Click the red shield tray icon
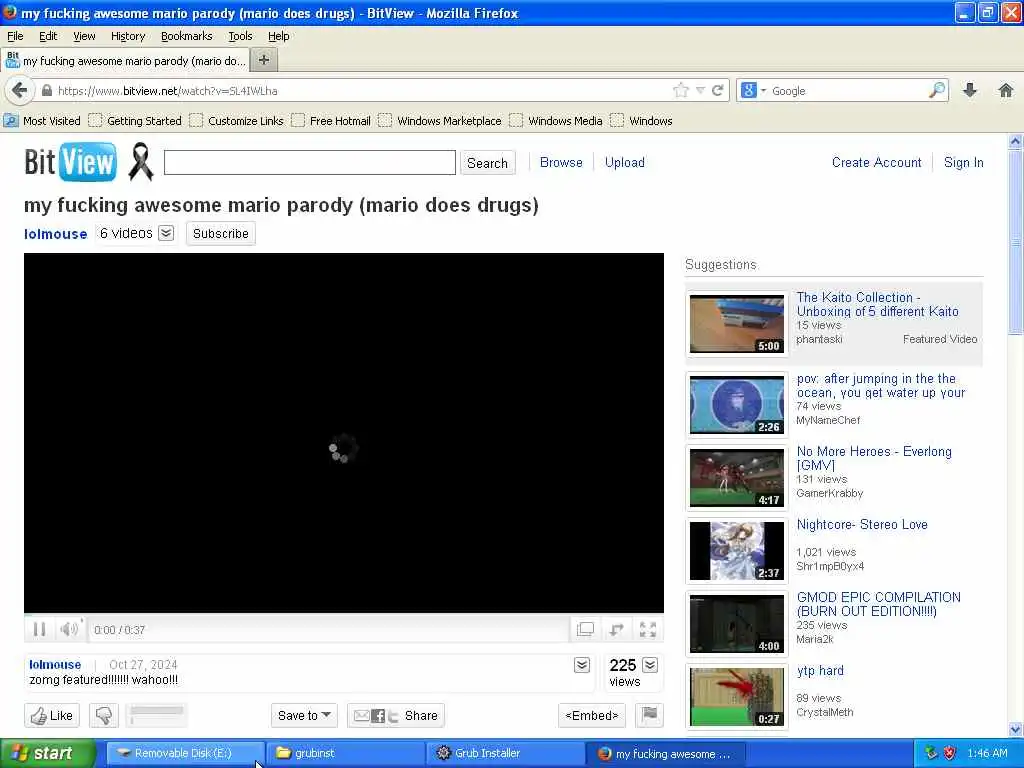This screenshot has width=1024, height=768. pos(950,753)
